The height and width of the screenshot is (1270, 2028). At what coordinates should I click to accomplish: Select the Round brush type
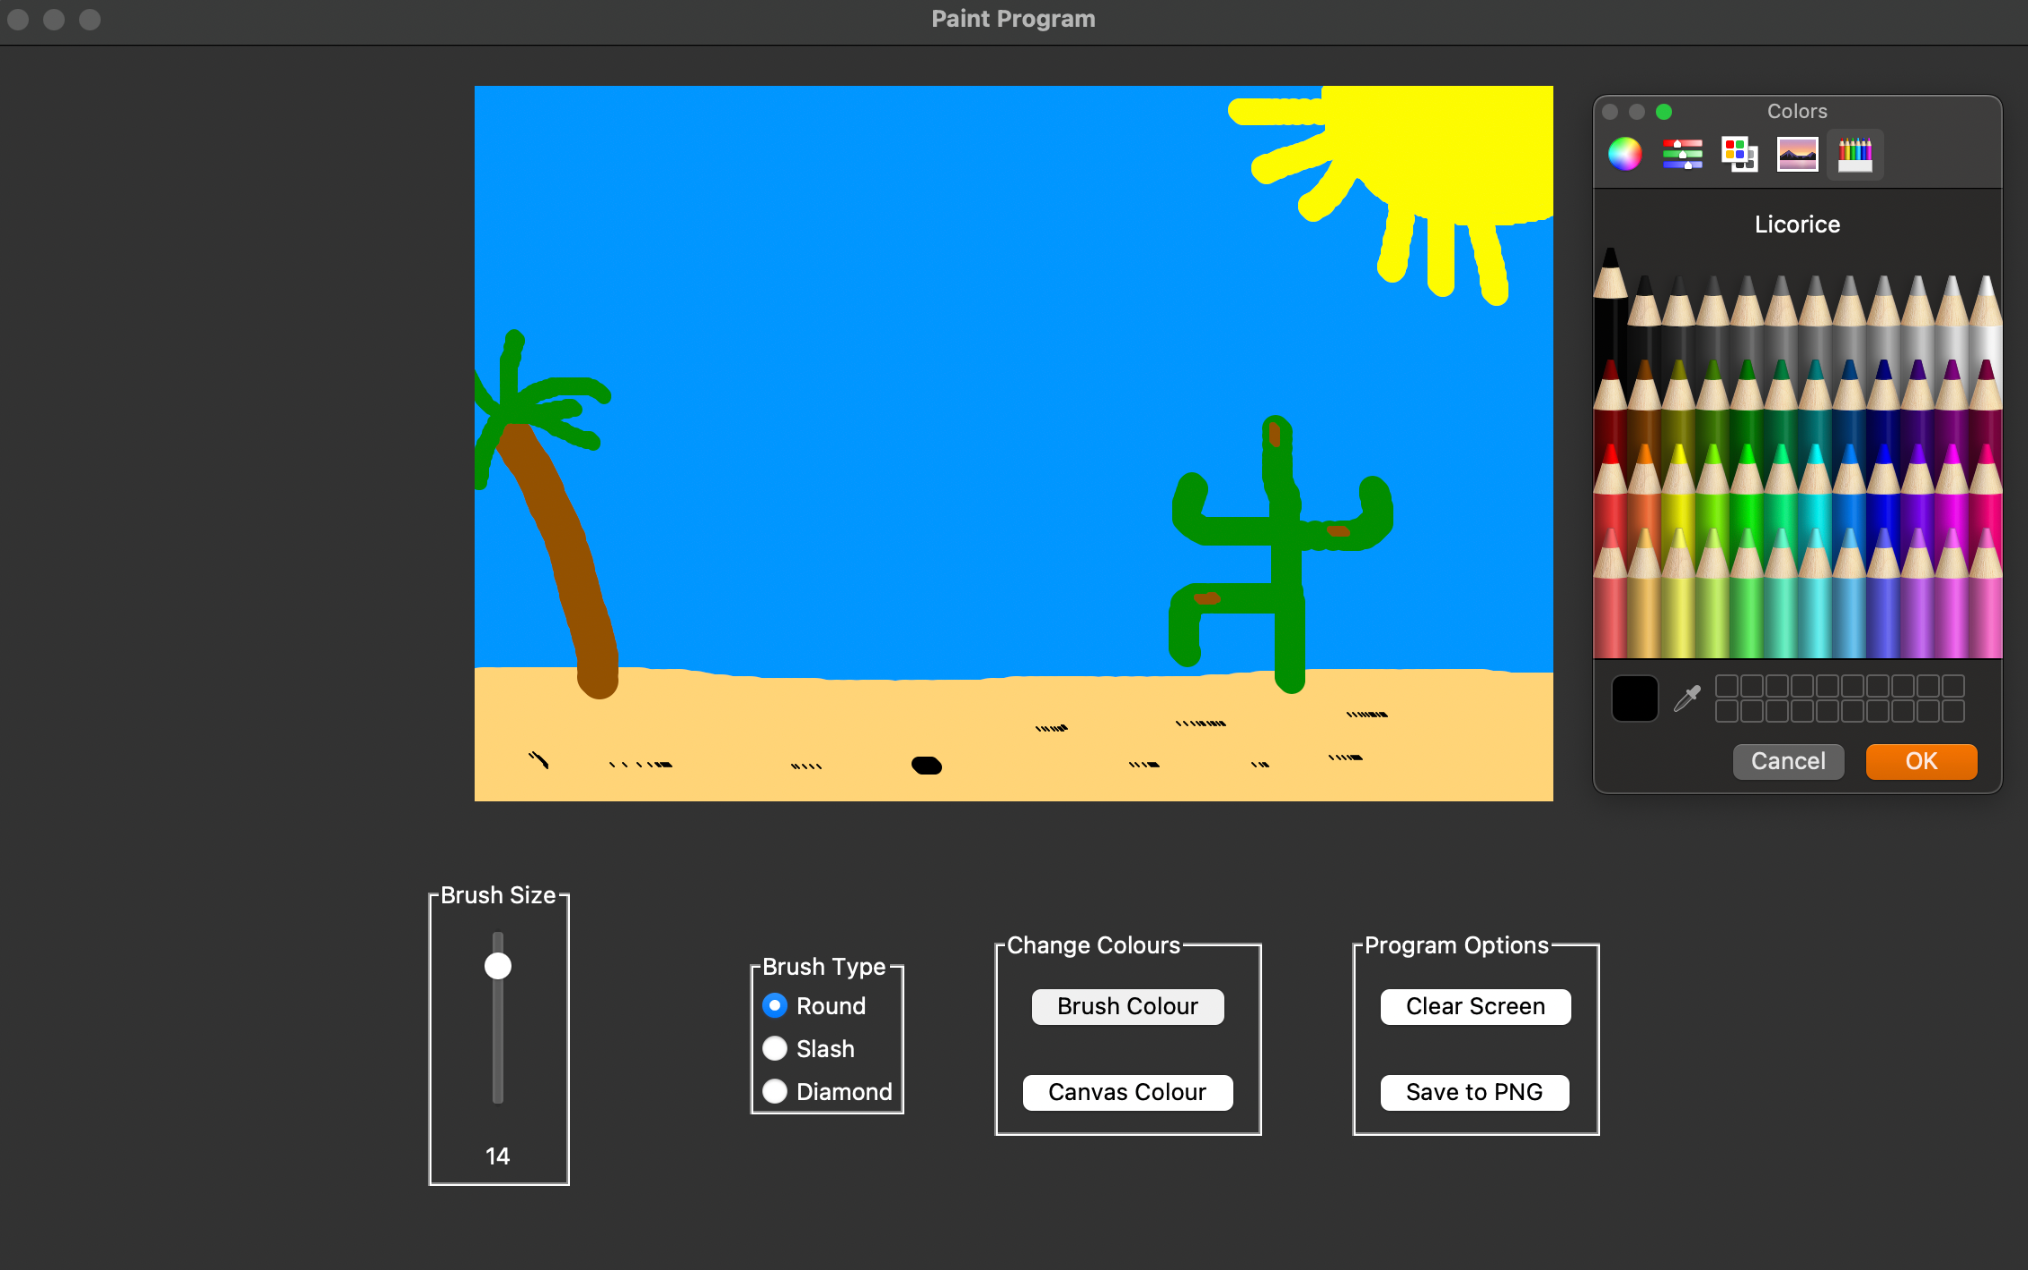point(775,1006)
